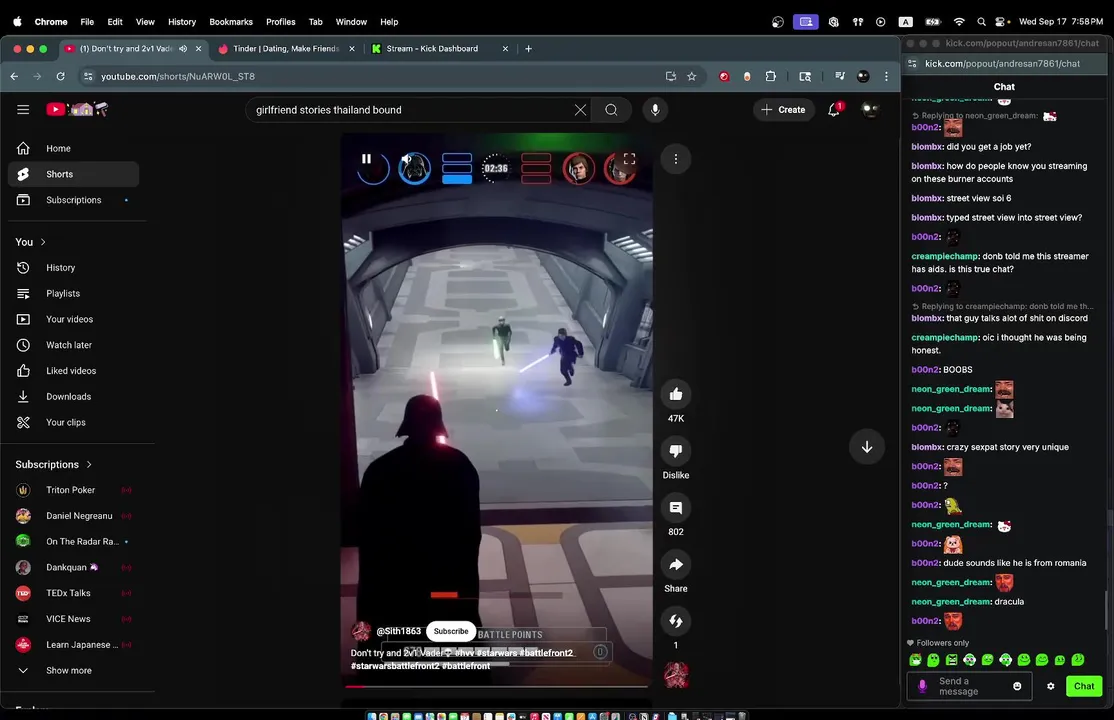Switch to the Stream - Kick Dashboard tab

click(x=440, y=49)
